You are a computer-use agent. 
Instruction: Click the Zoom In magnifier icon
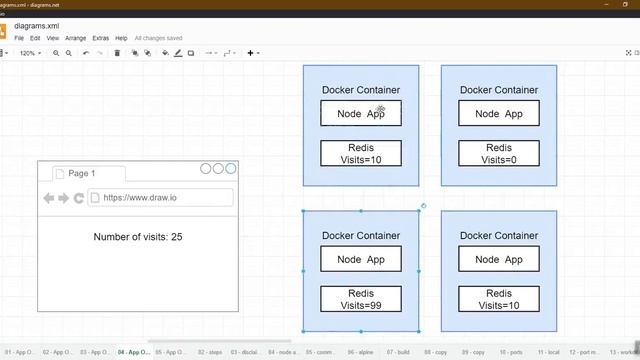[x=56, y=53]
